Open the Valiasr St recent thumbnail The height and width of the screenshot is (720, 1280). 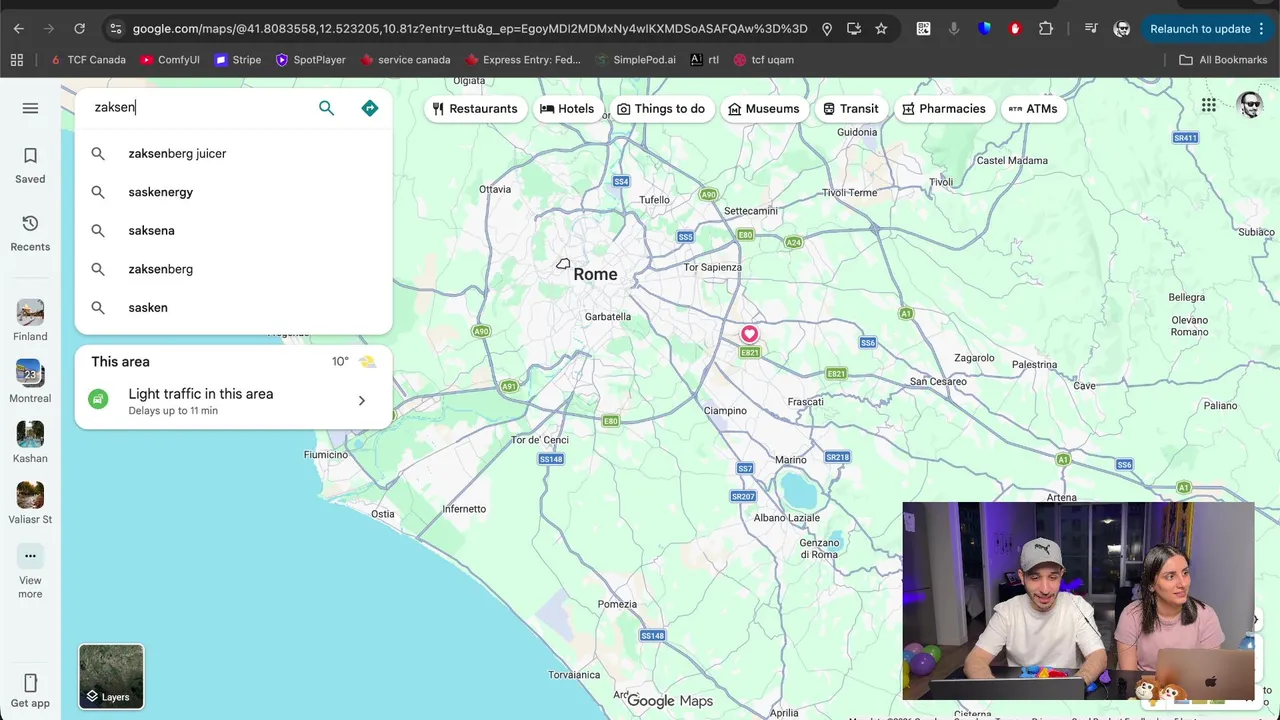[x=30, y=502]
